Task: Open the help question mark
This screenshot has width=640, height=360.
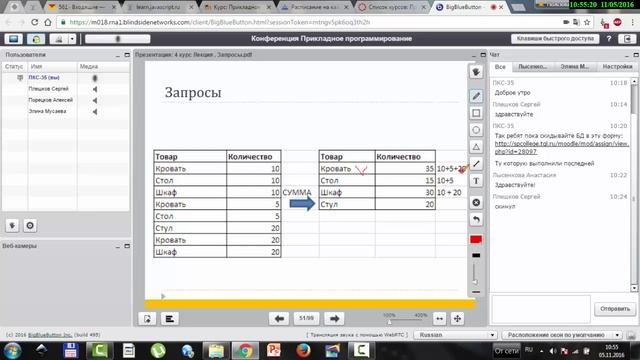Action: (x=609, y=39)
